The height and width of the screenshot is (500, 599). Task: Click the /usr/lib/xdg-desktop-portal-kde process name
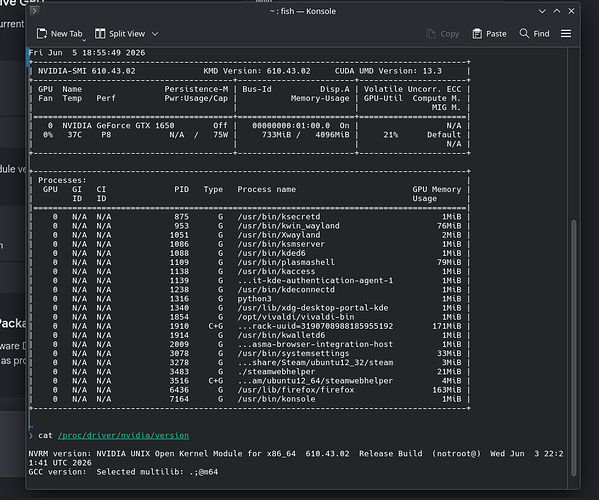[312, 308]
